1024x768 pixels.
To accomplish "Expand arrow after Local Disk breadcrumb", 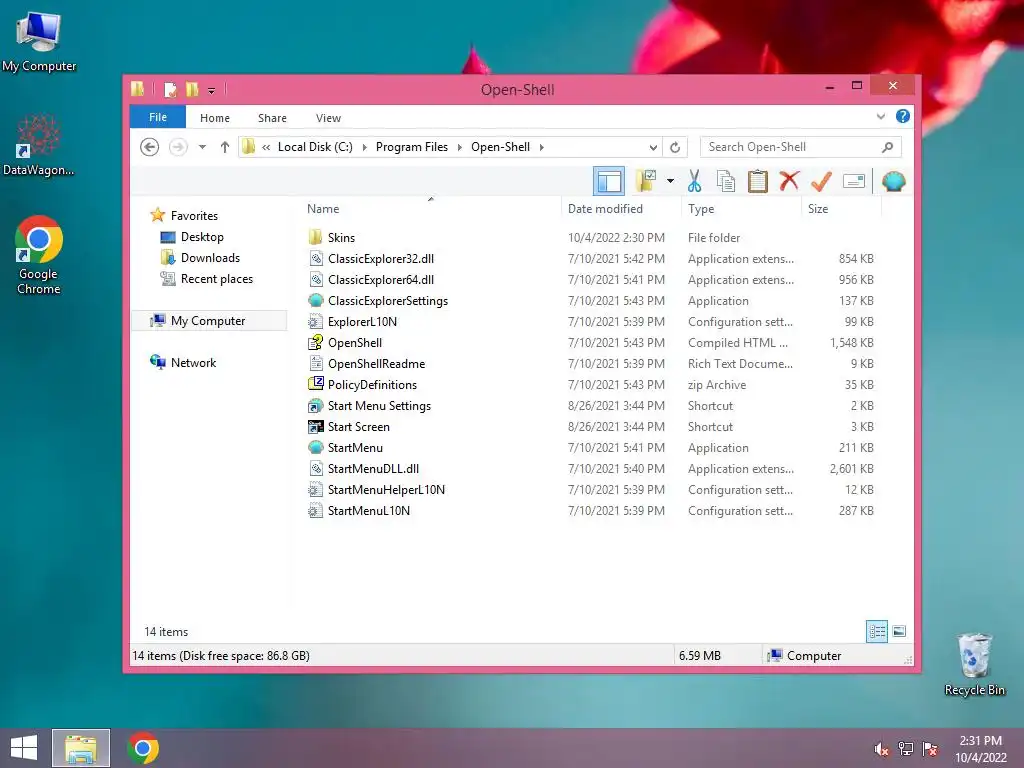I will [364, 147].
